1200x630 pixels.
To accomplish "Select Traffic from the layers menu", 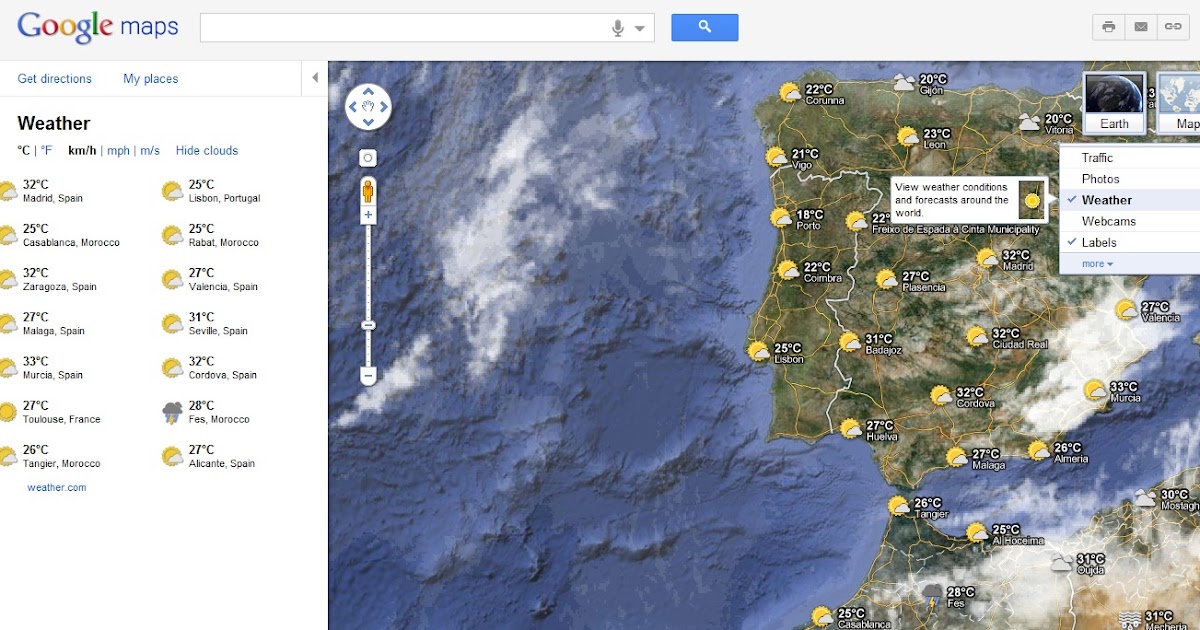I will (1097, 158).
